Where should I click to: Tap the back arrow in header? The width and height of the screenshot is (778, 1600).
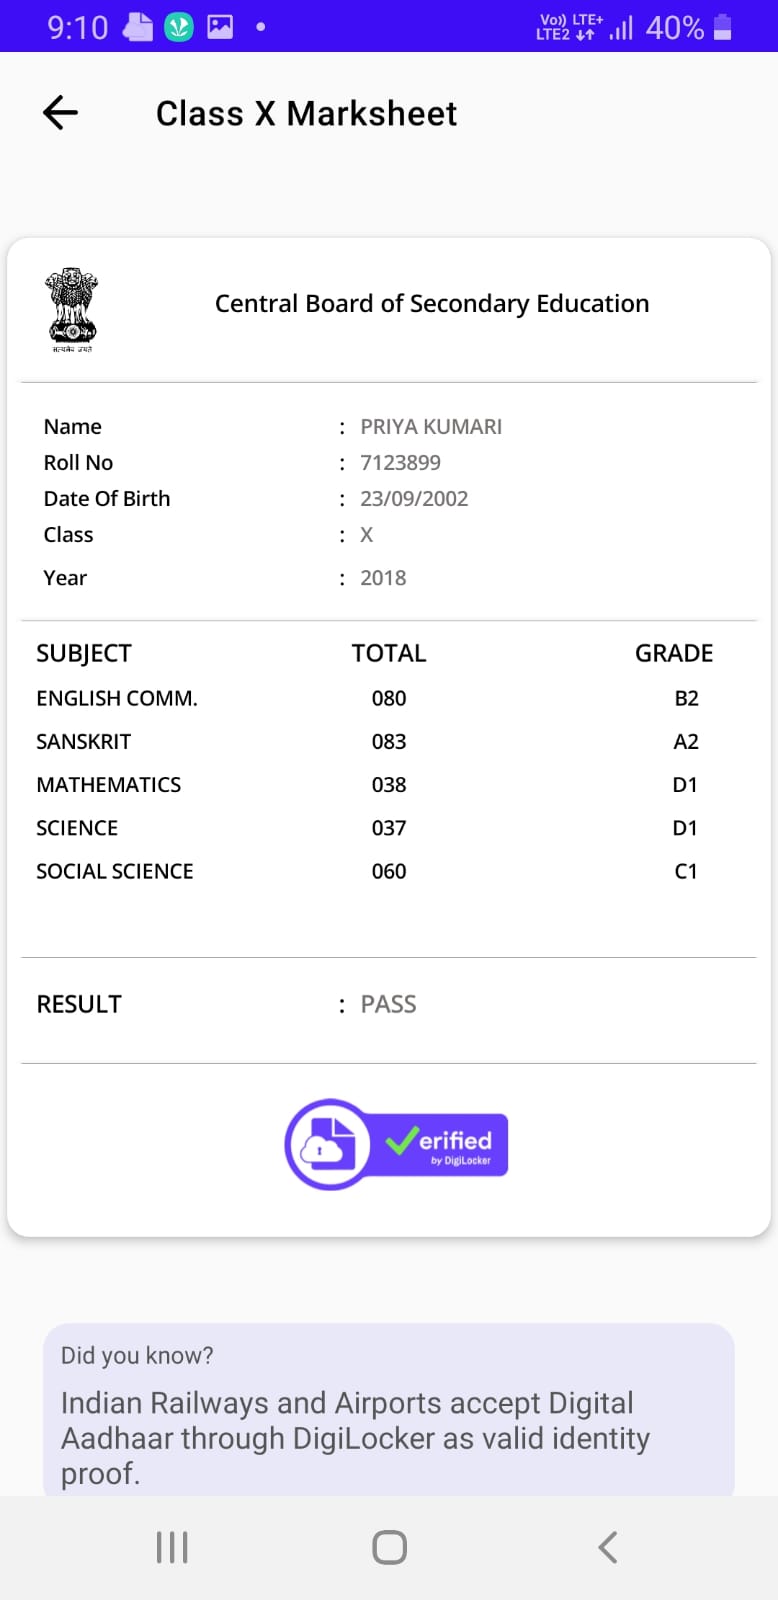tap(61, 113)
